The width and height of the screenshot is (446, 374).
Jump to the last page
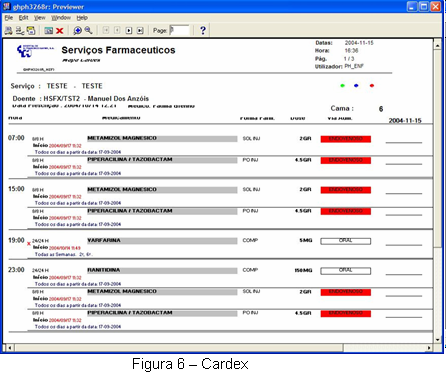coord(140,31)
